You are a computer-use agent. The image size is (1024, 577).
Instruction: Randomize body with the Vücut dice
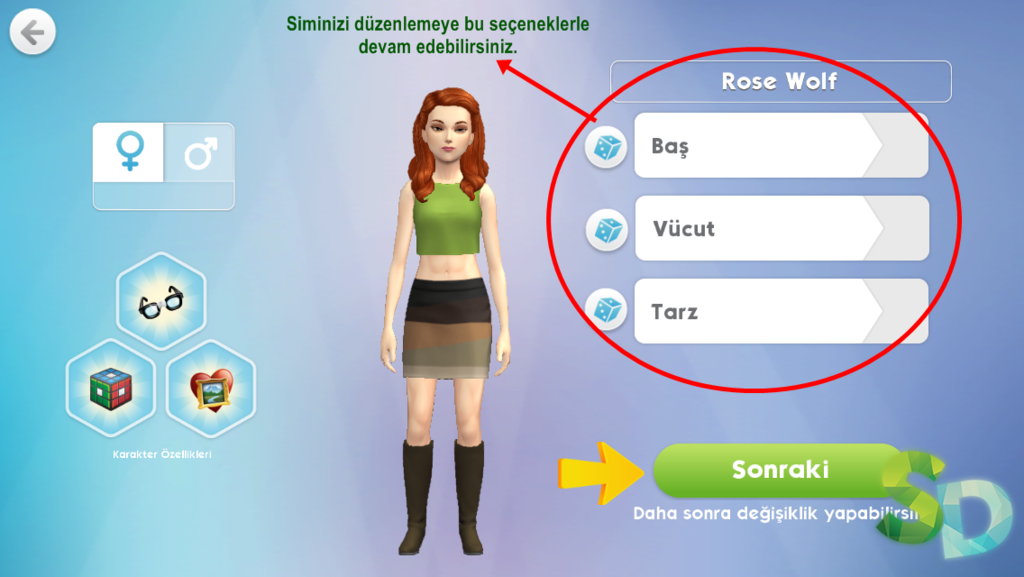coord(607,230)
